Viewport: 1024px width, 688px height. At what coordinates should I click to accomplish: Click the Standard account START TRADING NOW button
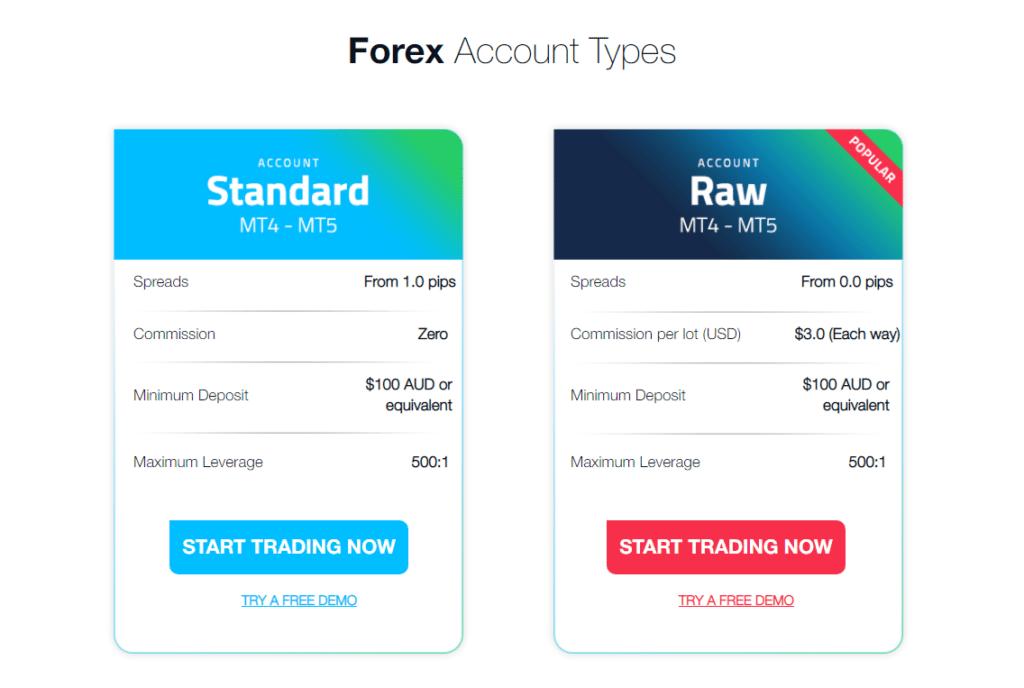[288, 547]
